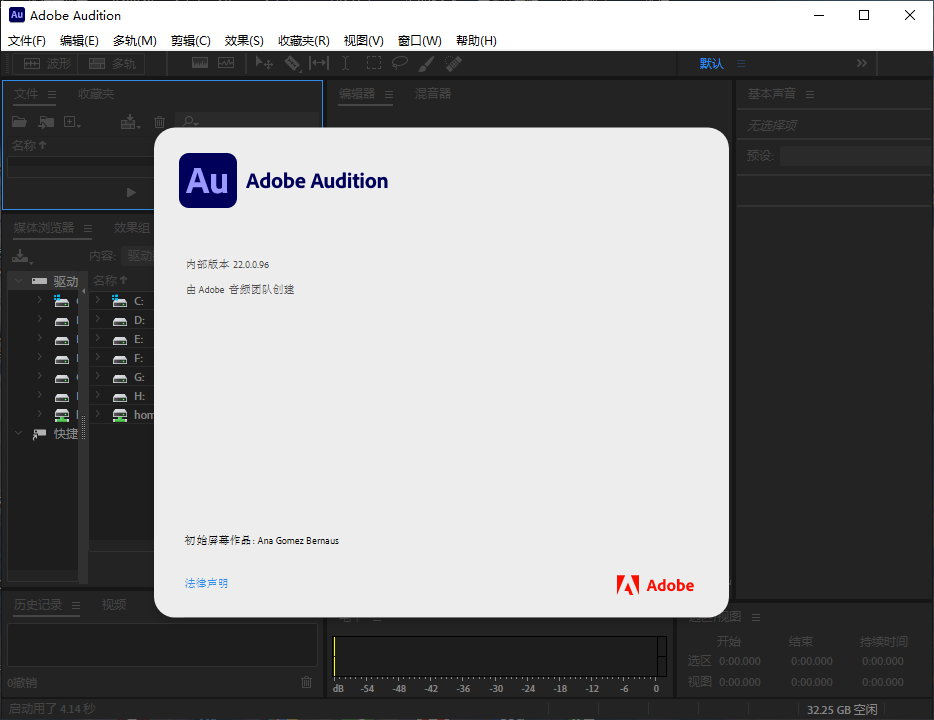Switch to the Effects Rack (效果组) tab
Viewport: 934px width, 720px height.
pyautogui.click(x=132, y=227)
